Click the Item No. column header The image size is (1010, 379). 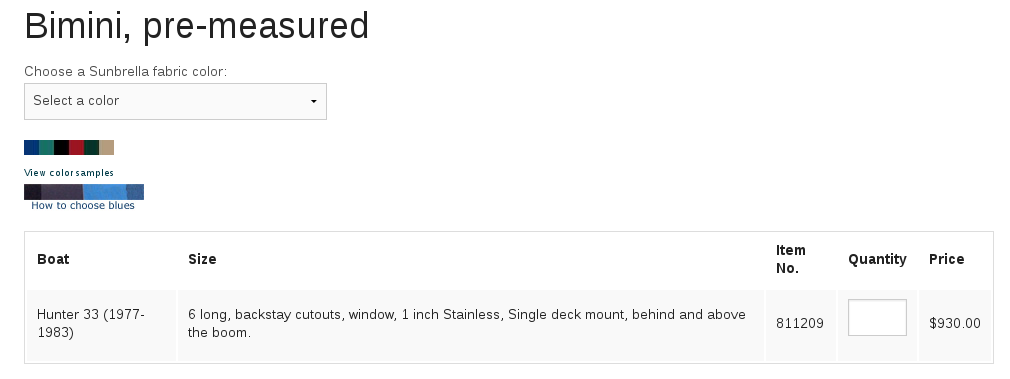(x=791, y=259)
